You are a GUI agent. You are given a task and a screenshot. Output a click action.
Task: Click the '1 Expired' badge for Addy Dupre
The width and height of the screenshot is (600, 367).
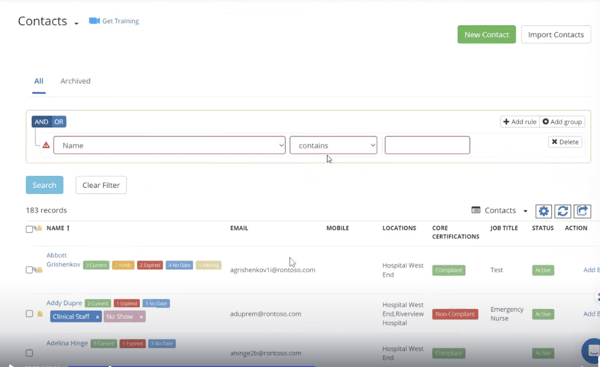(127, 303)
